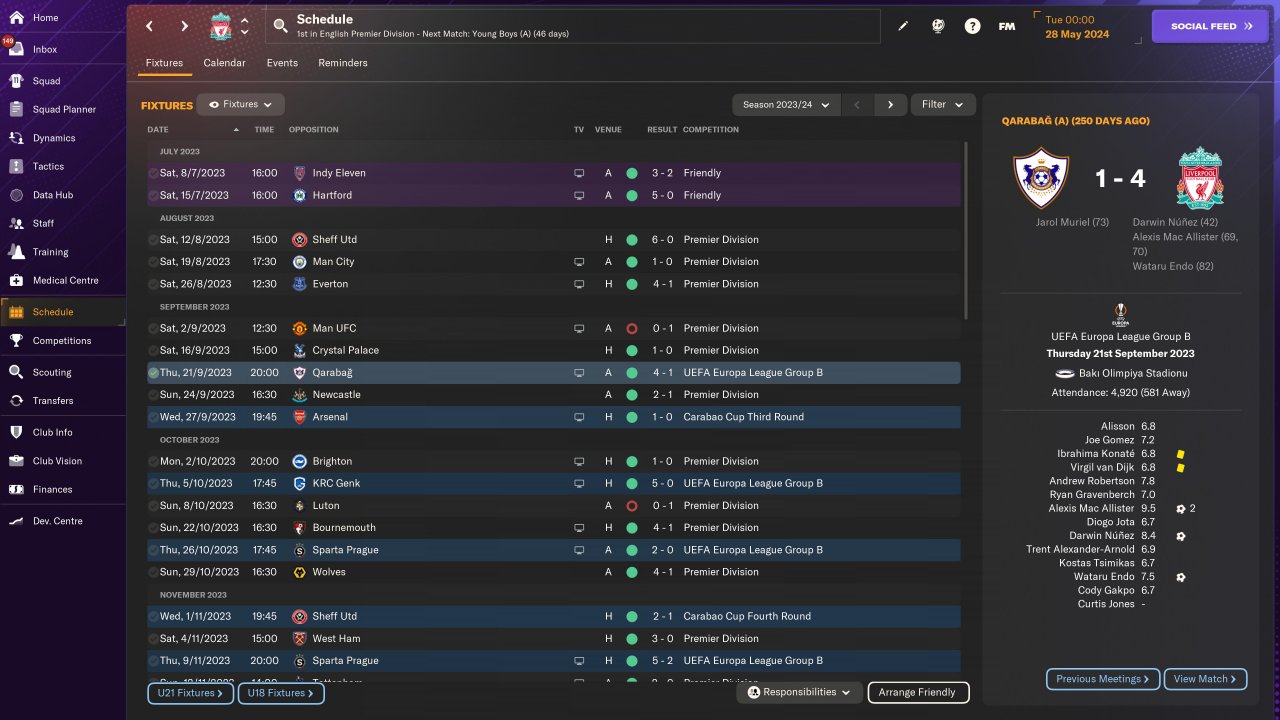Screen dimensions: 1280x720
Task: Click the fixtures list vertical scrollbar
Action: pyautogui.click(x=965, y=230)
